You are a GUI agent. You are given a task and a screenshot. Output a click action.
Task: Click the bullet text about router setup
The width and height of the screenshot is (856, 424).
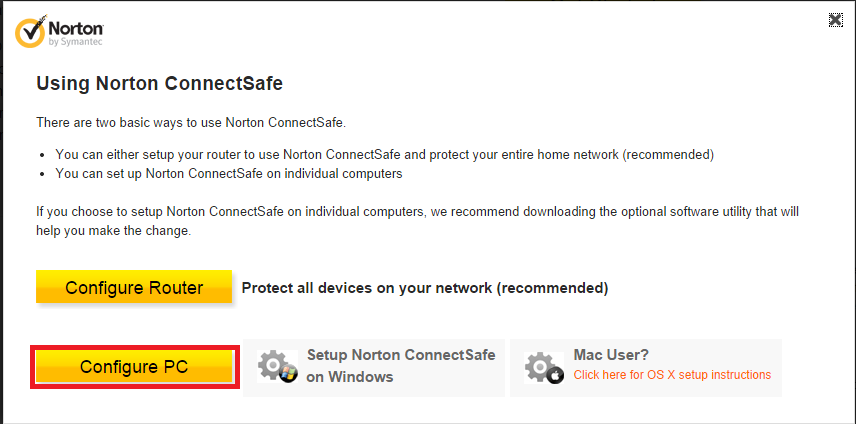385,155
